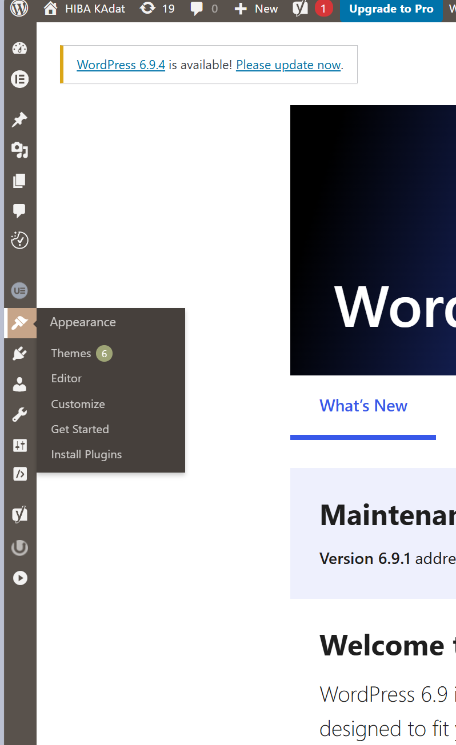Click the Version 6.9.1 text

365,558
